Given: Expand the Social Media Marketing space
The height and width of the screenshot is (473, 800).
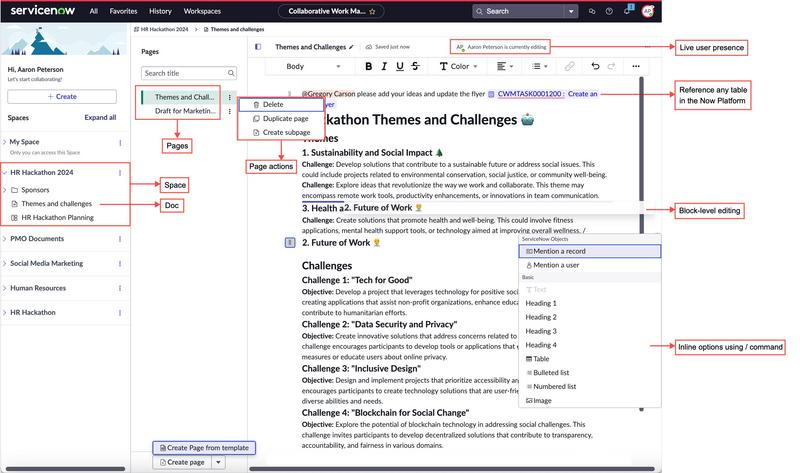Looking at the screenshot, I should (5, 263).
